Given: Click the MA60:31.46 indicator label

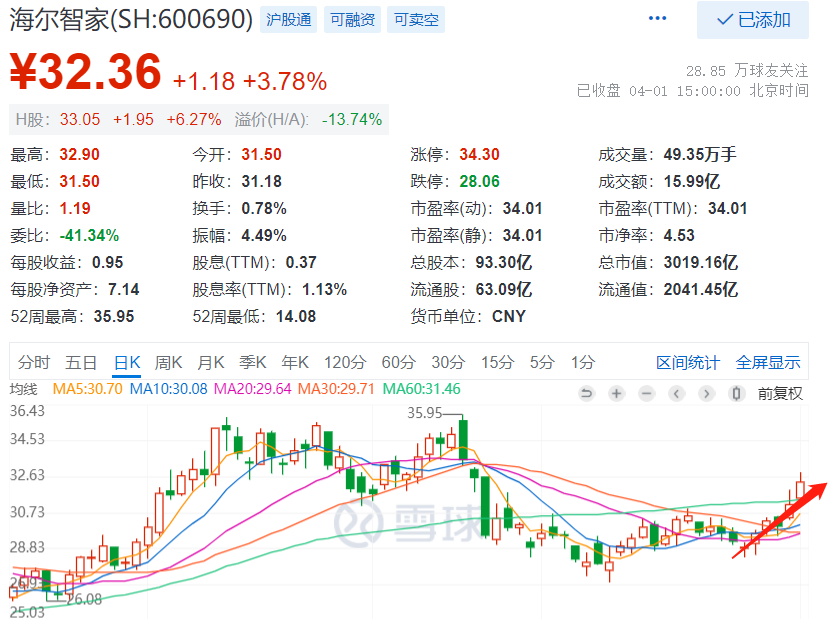Looking at the screenshot, I should [x=422, y=389].
